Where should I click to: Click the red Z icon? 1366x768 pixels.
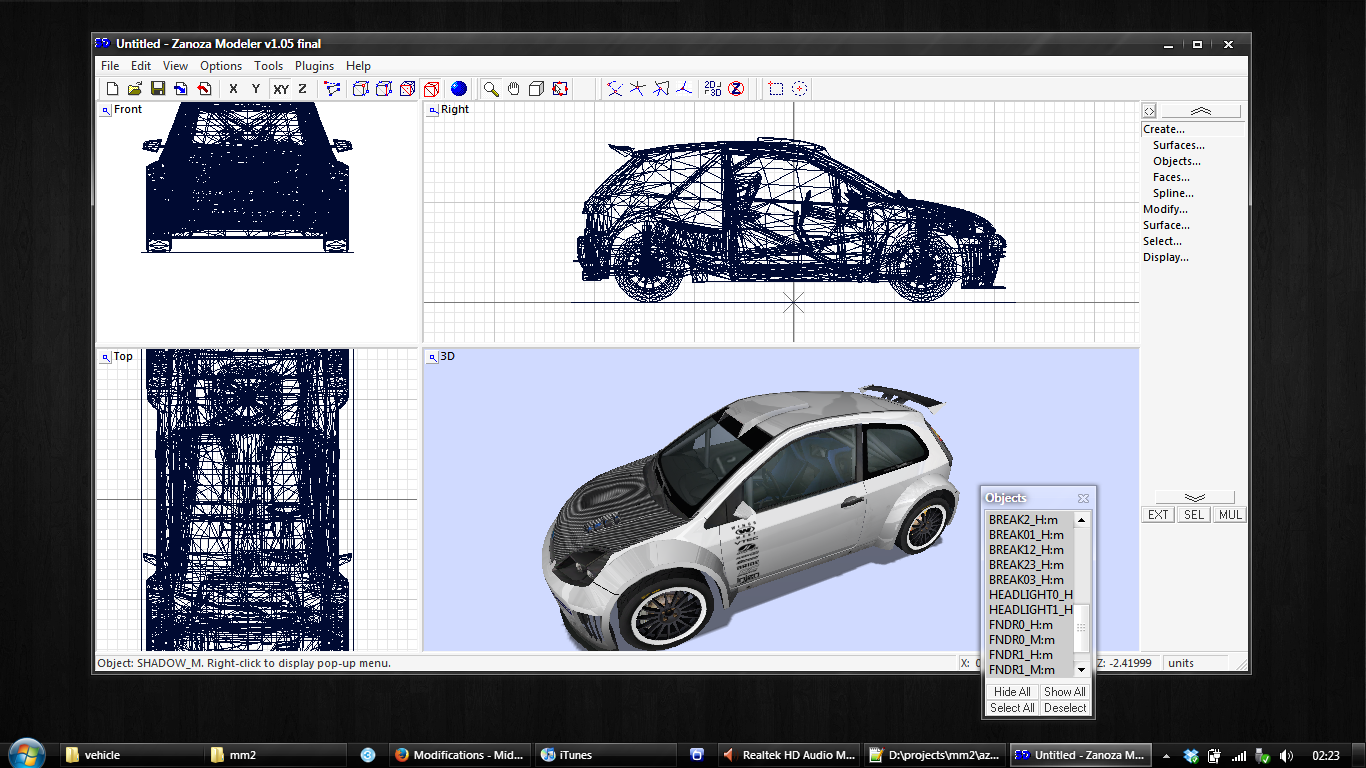tap(736, 89)
